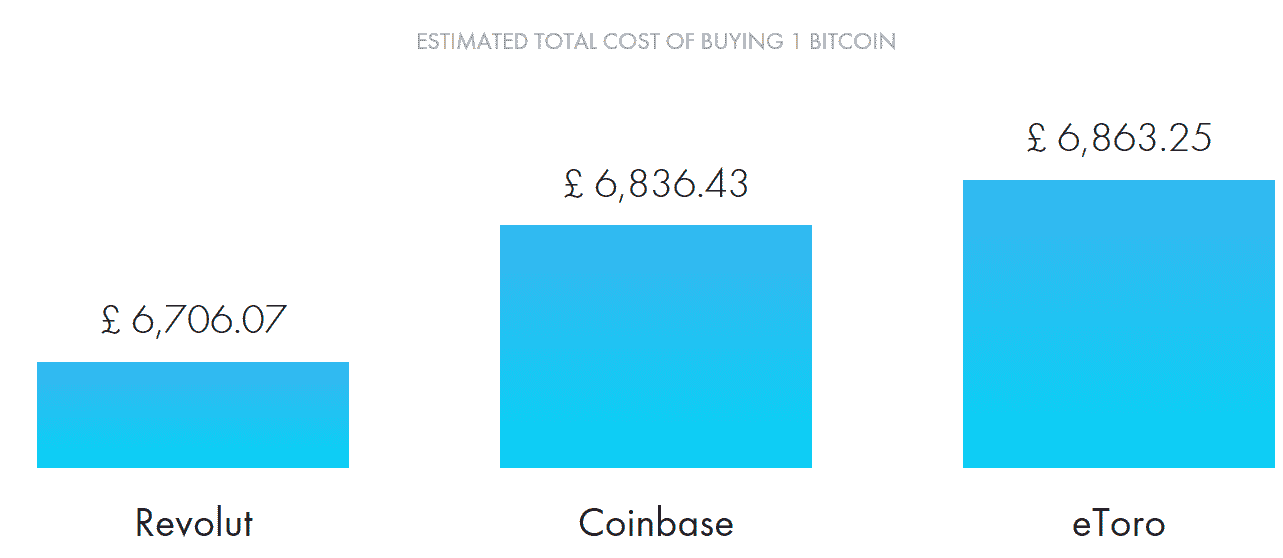
Task: Select the number 1 in the chart heading
Action: coord(796,42)
